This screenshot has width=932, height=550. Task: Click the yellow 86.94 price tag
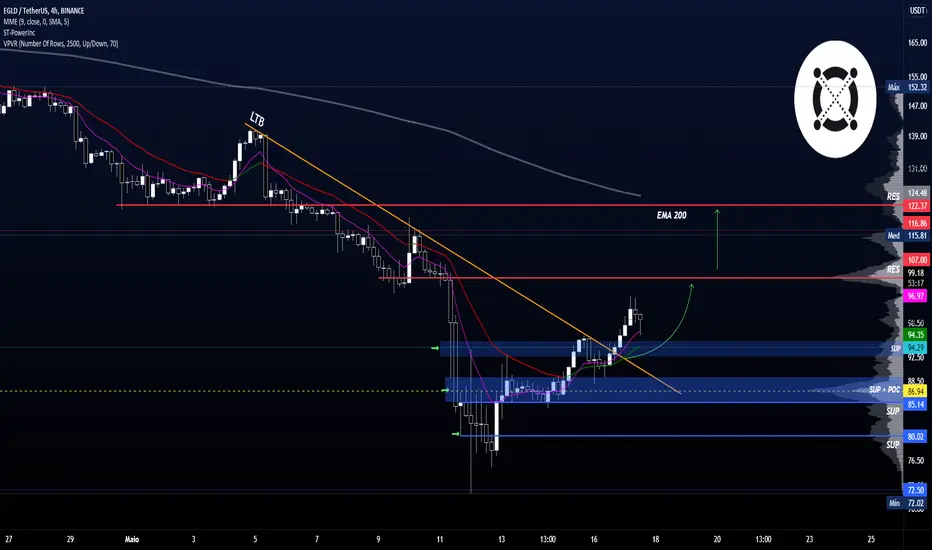[x=916, y=391]
